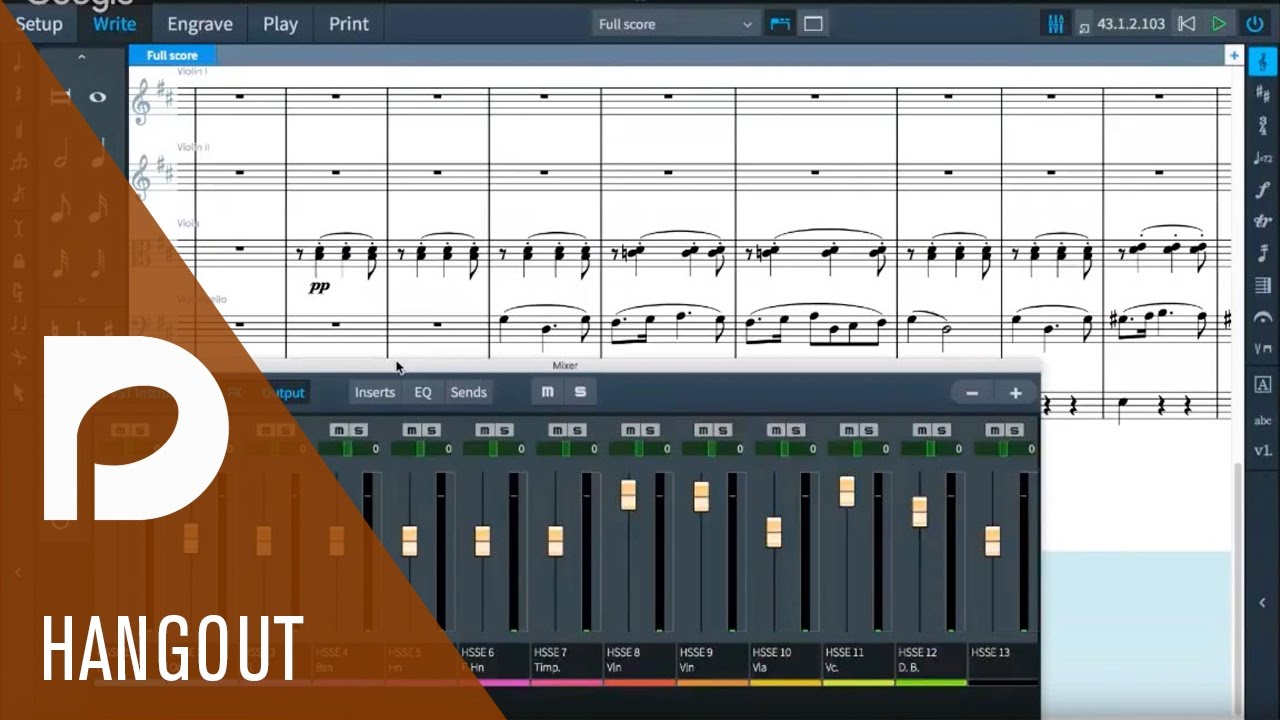Open the Key Signatures panel

1263,93
